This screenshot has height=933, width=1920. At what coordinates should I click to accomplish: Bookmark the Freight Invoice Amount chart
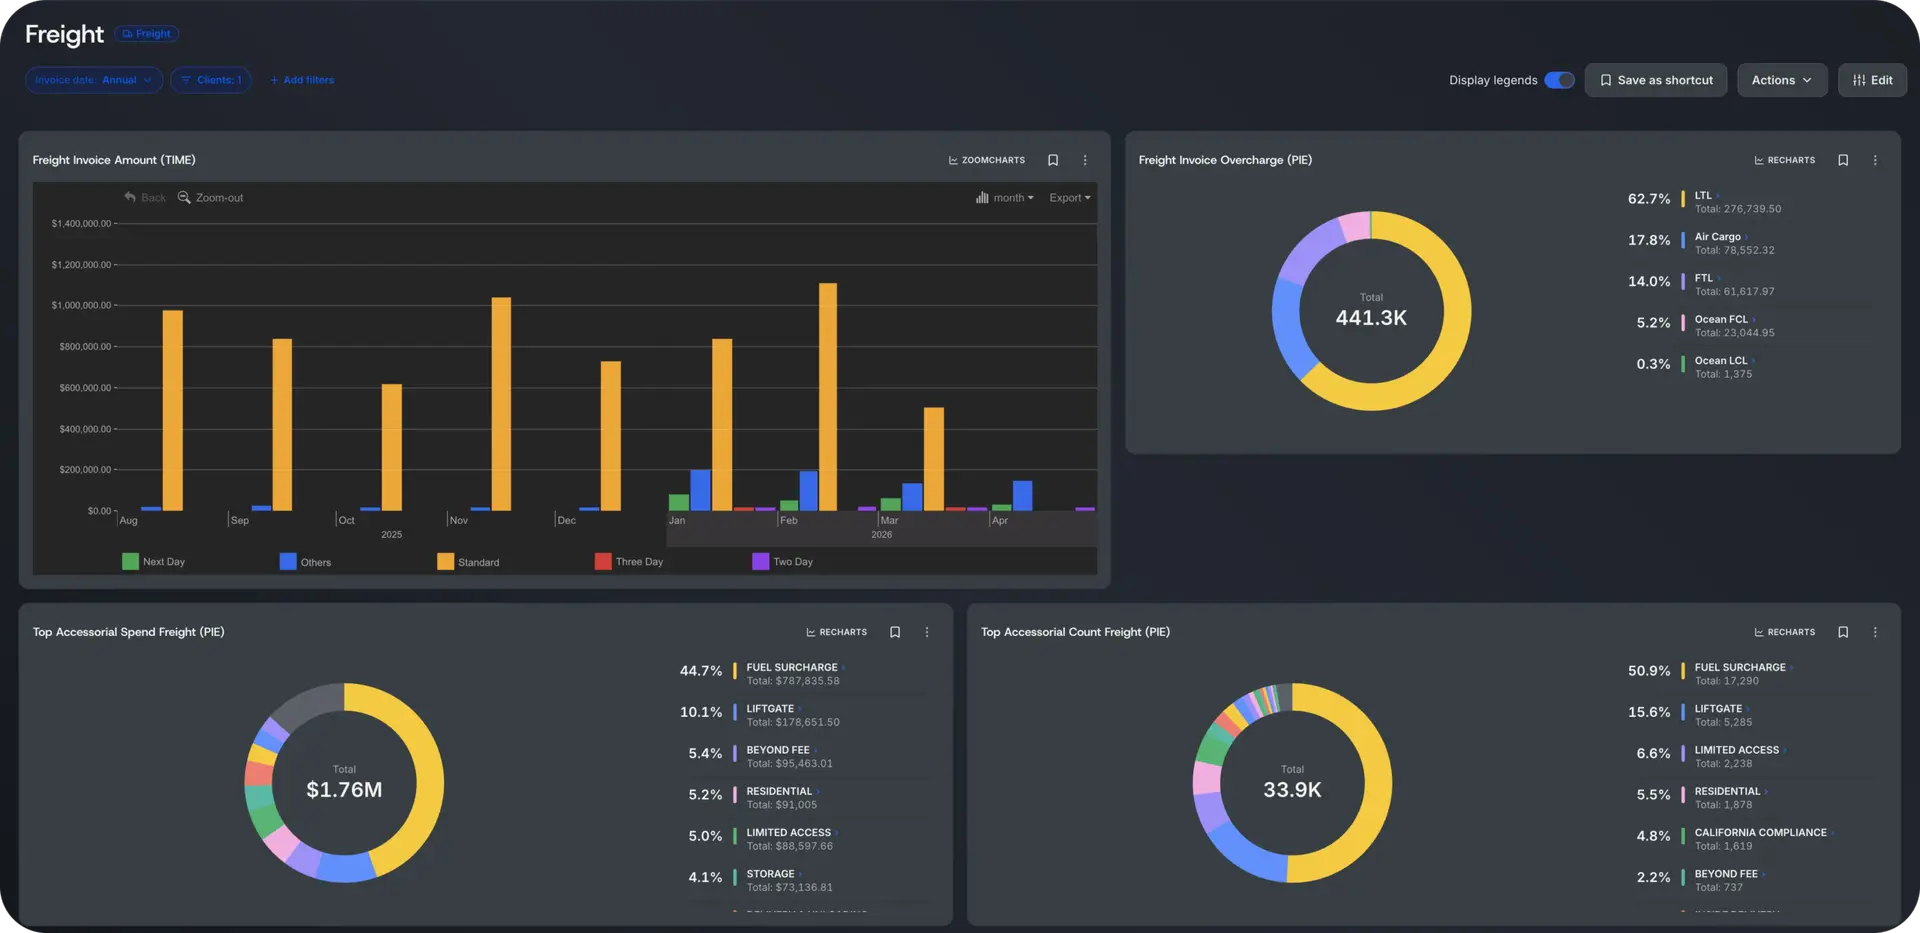(x=1053, y=160)
